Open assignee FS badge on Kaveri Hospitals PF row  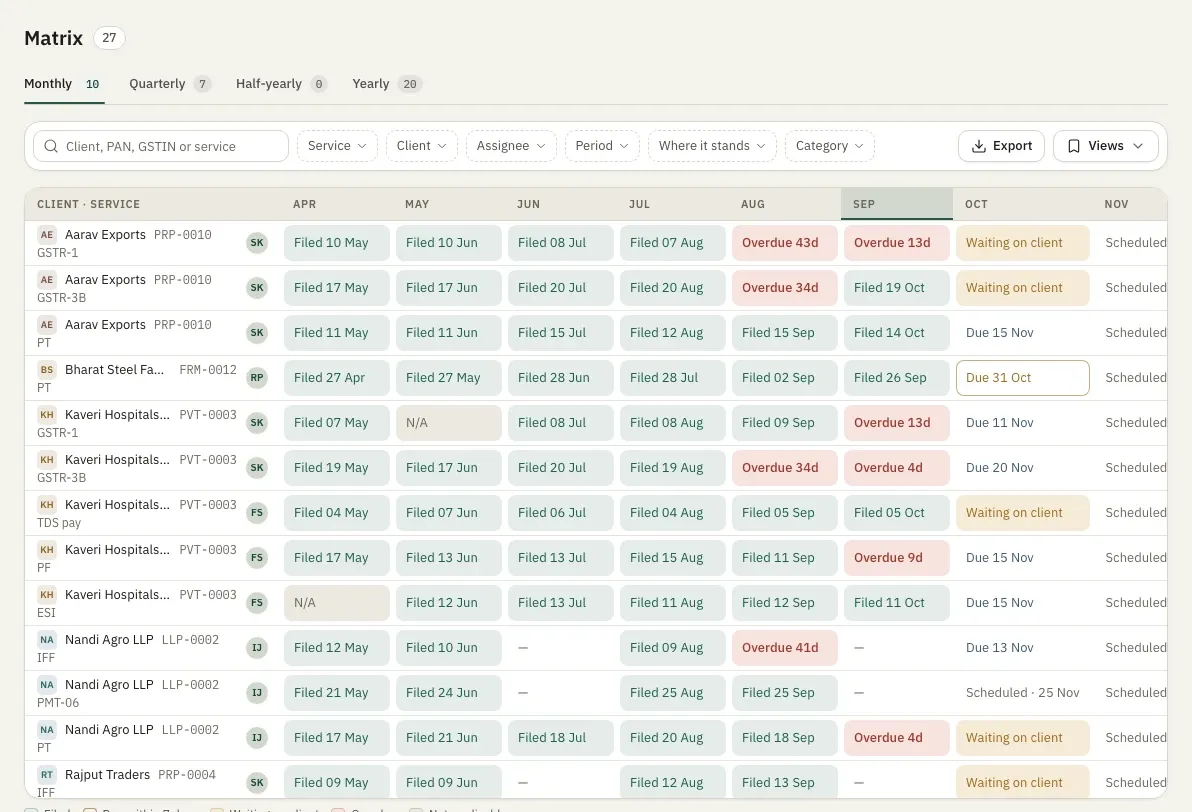[x=257, y=557]
